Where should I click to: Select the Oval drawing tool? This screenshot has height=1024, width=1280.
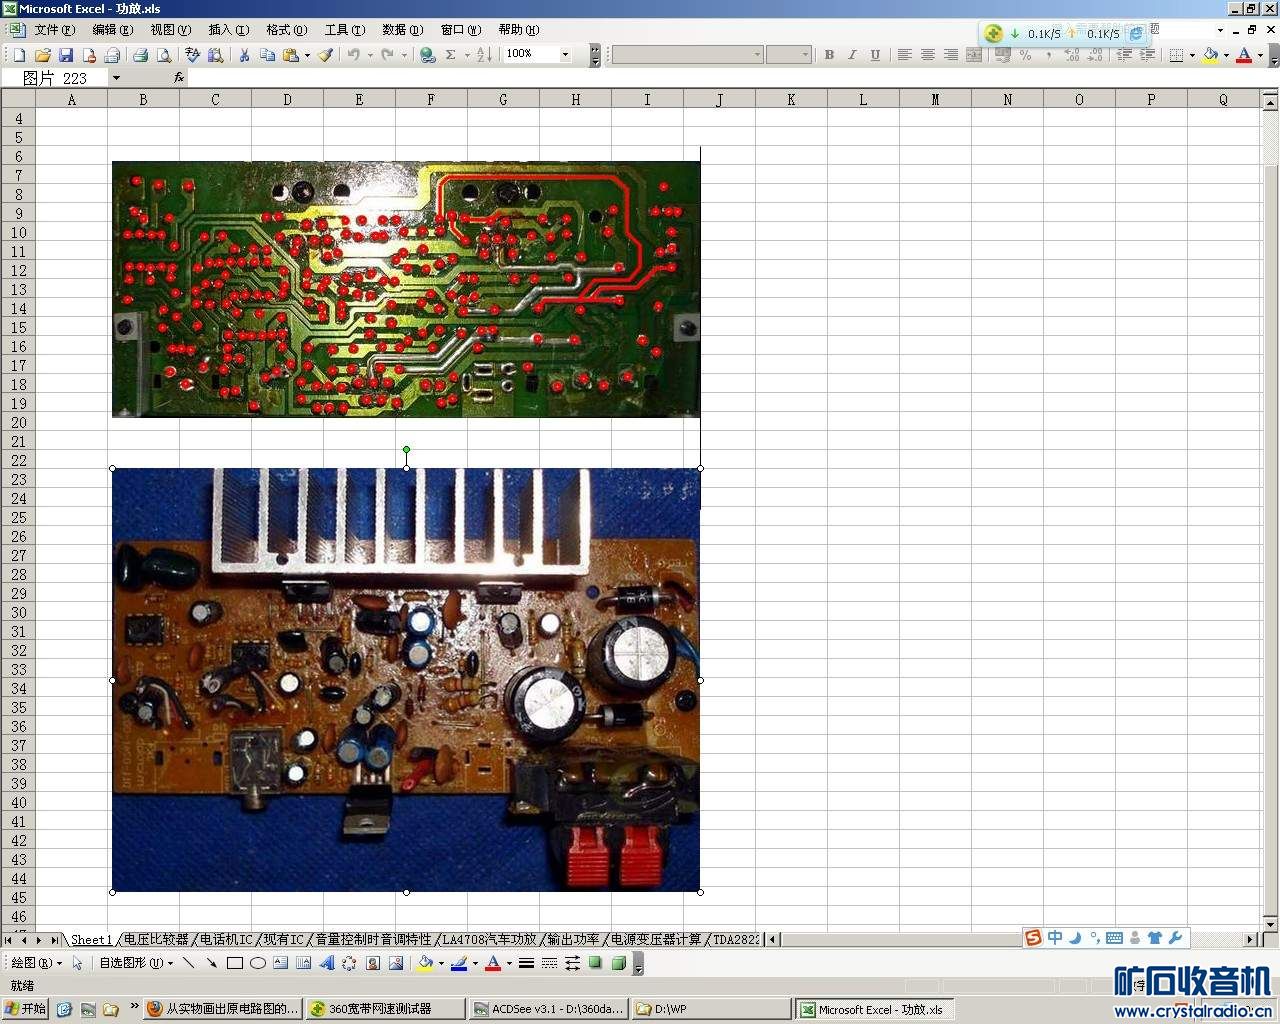click(x=257, y=963)
